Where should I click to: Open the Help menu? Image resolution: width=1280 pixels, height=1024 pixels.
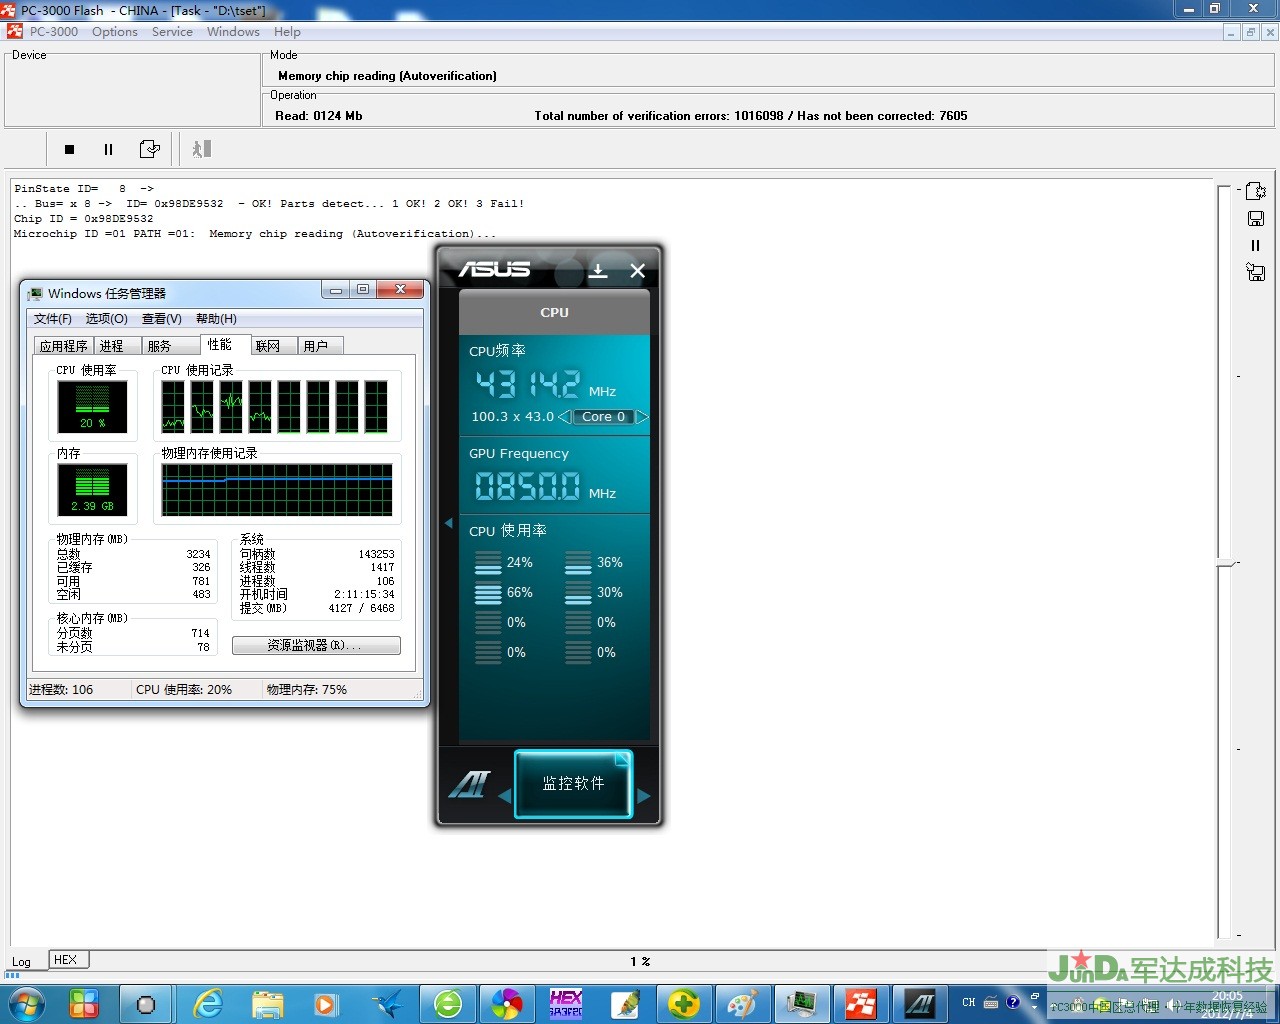pos(287,32)
